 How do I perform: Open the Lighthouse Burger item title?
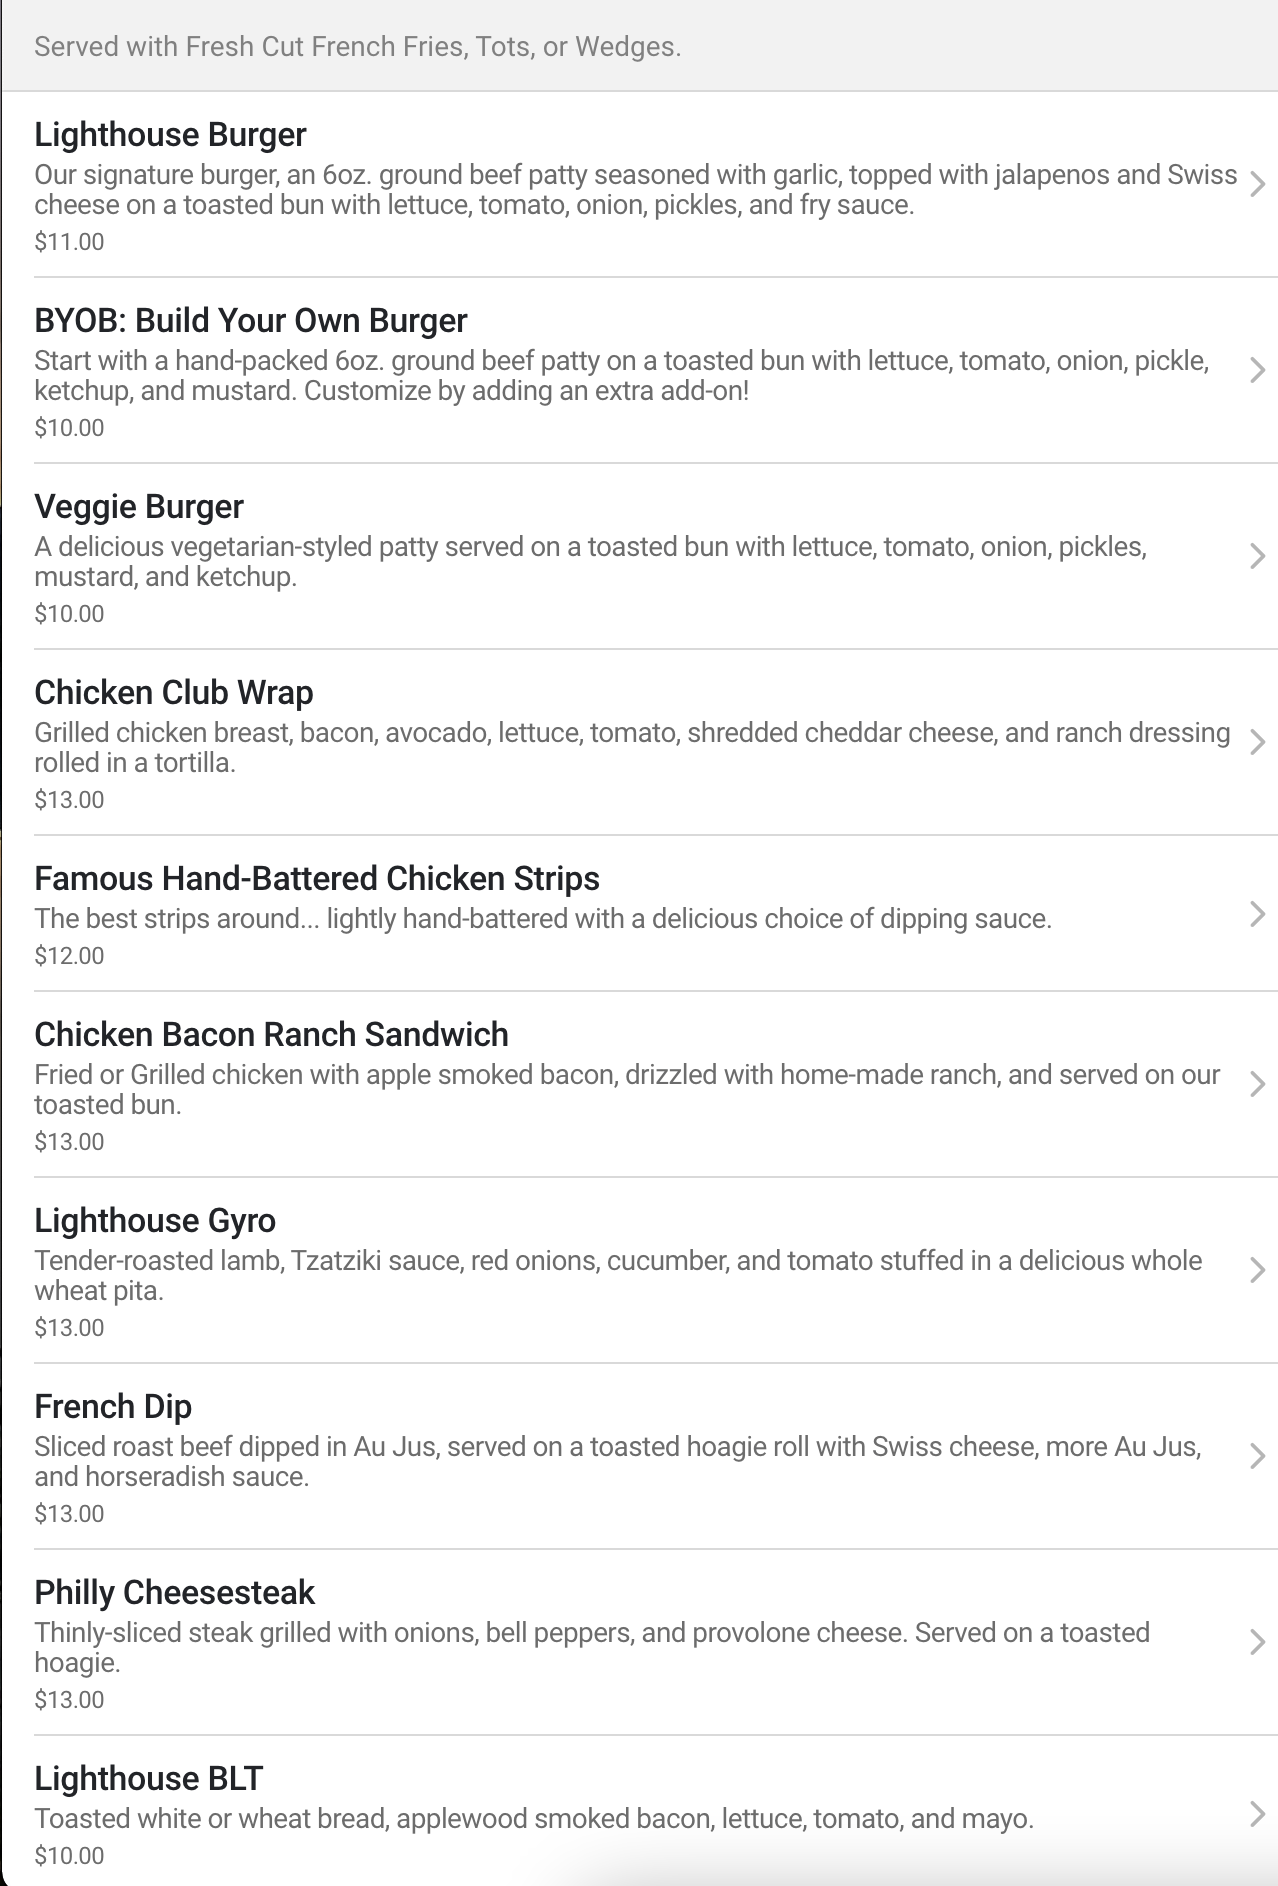point(170,135)
